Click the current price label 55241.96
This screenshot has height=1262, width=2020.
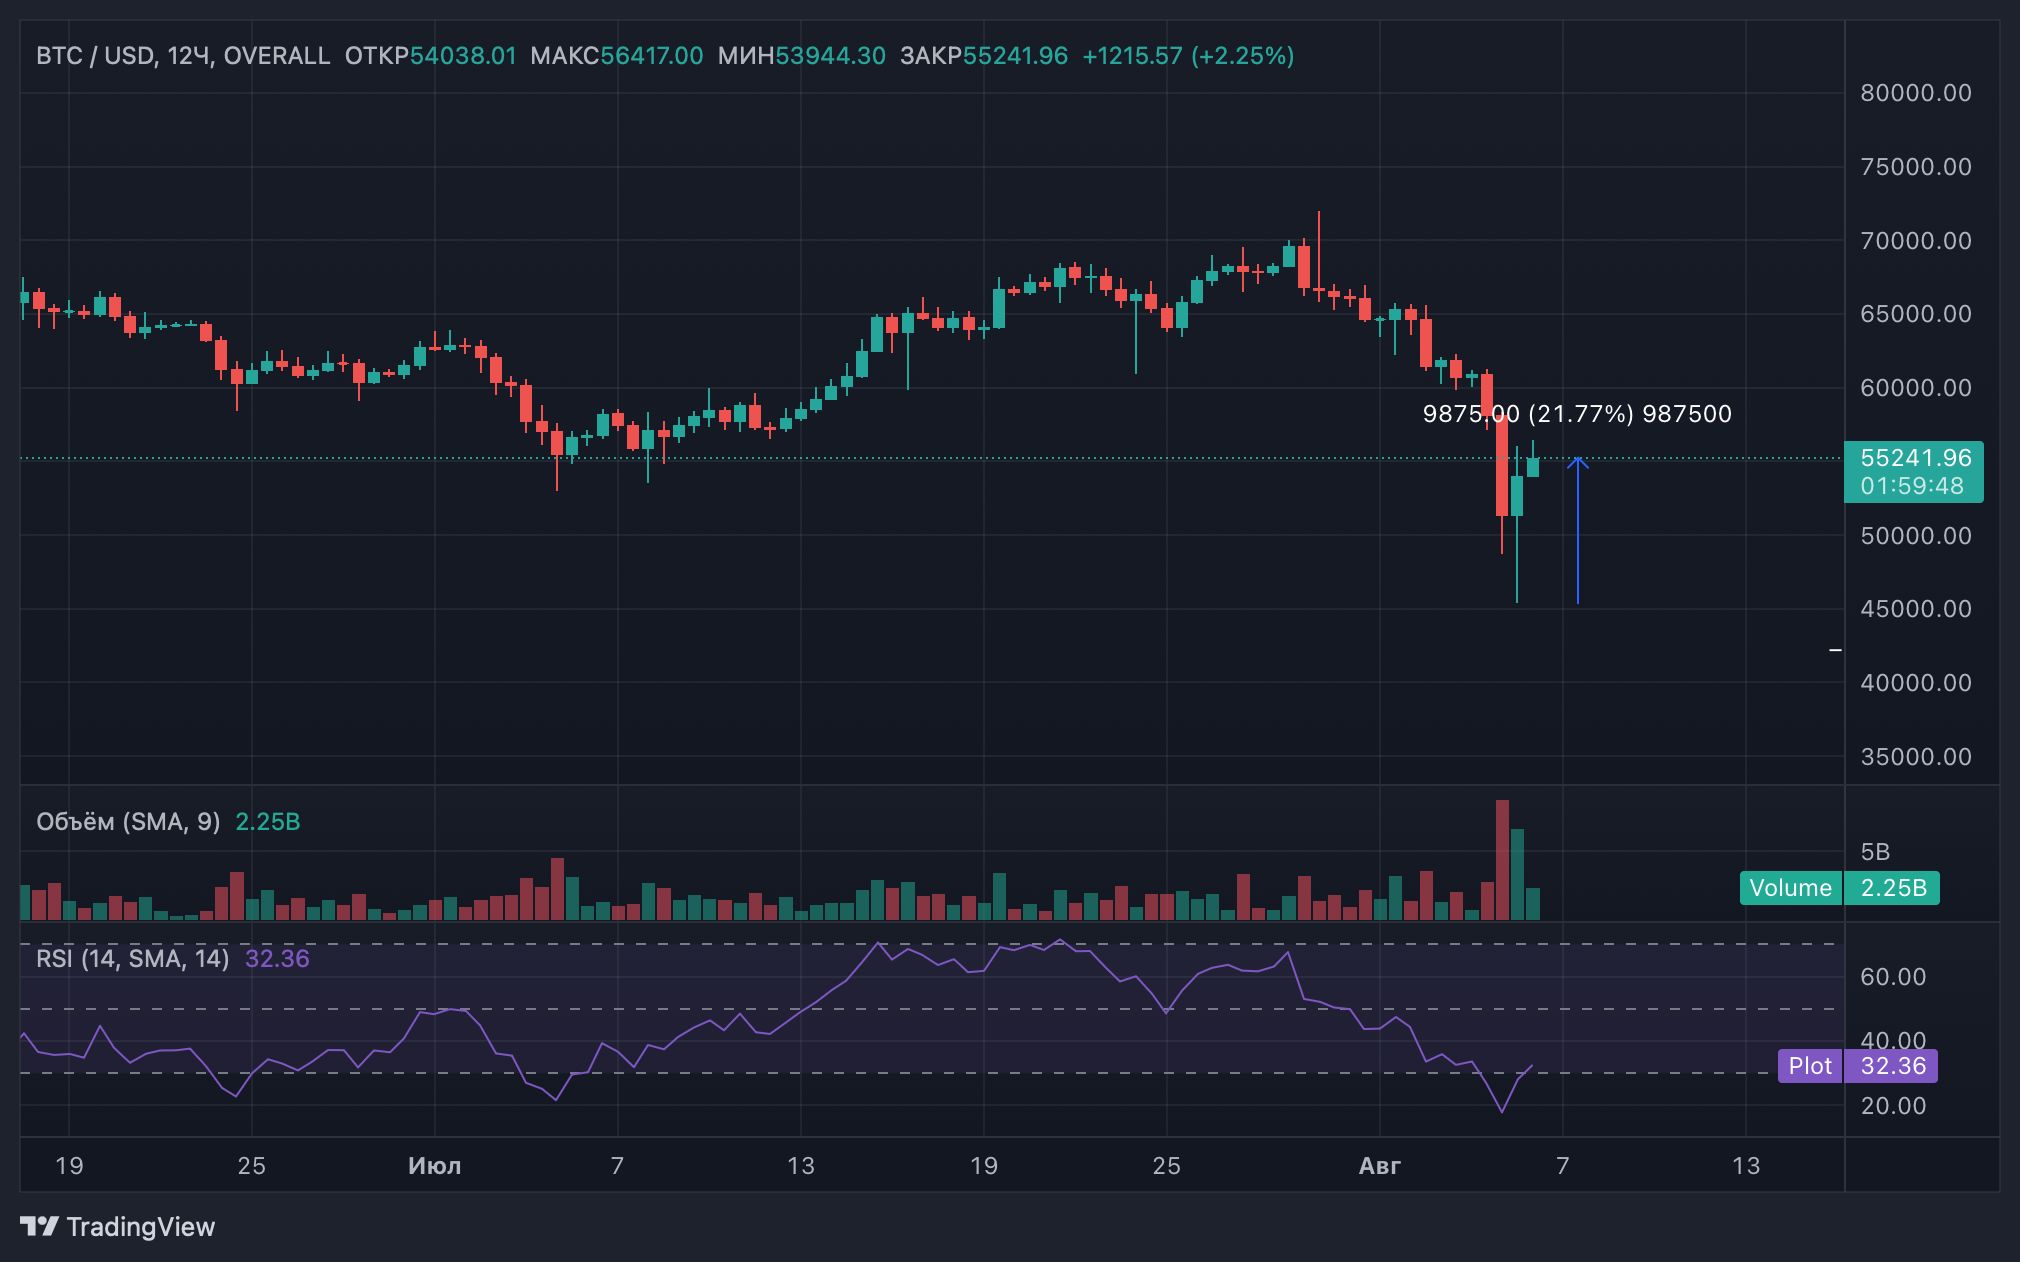pos(1914,459)
